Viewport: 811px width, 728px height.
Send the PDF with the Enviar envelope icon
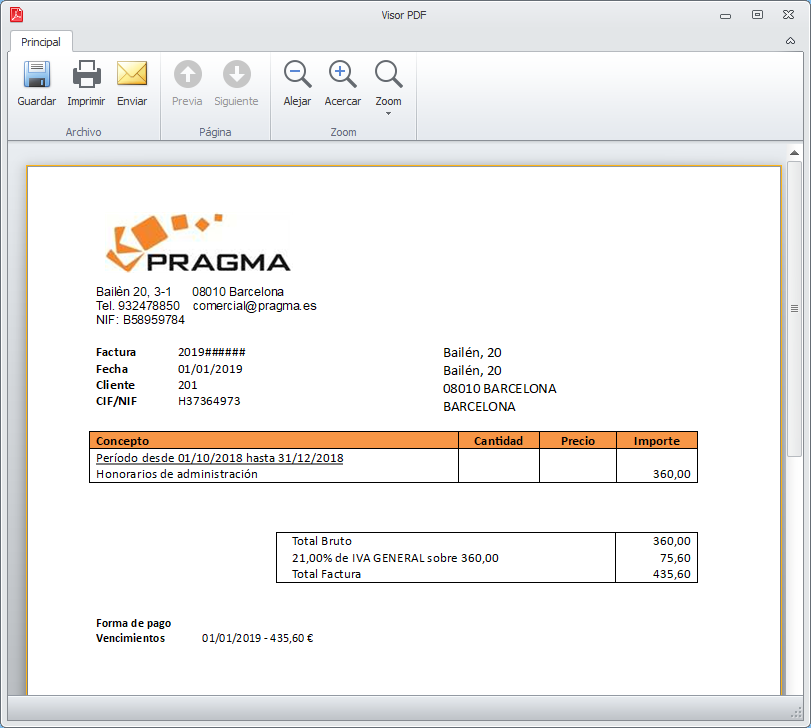coord(132,73)
